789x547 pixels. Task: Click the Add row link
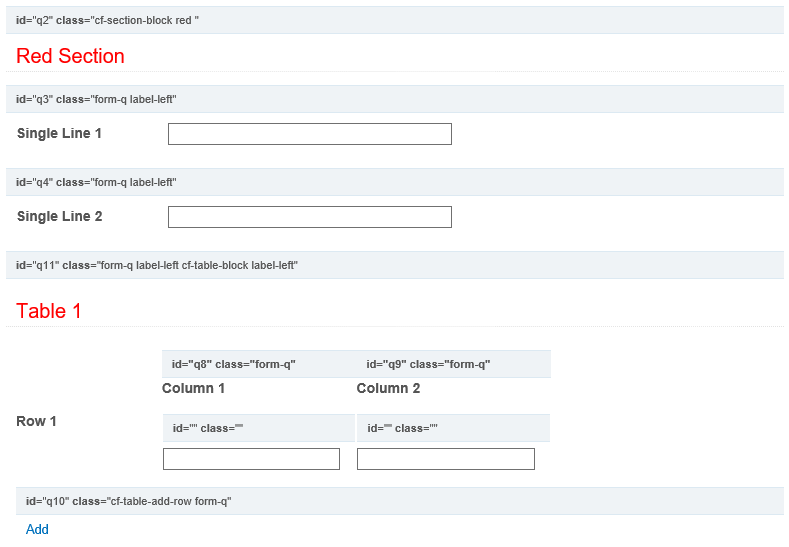tap(37, 529)
